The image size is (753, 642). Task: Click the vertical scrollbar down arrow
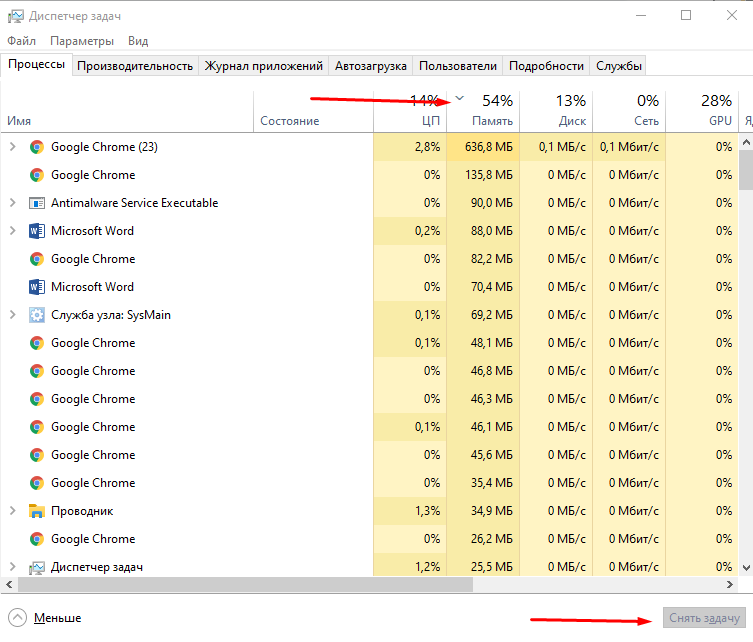click(746, 568)
